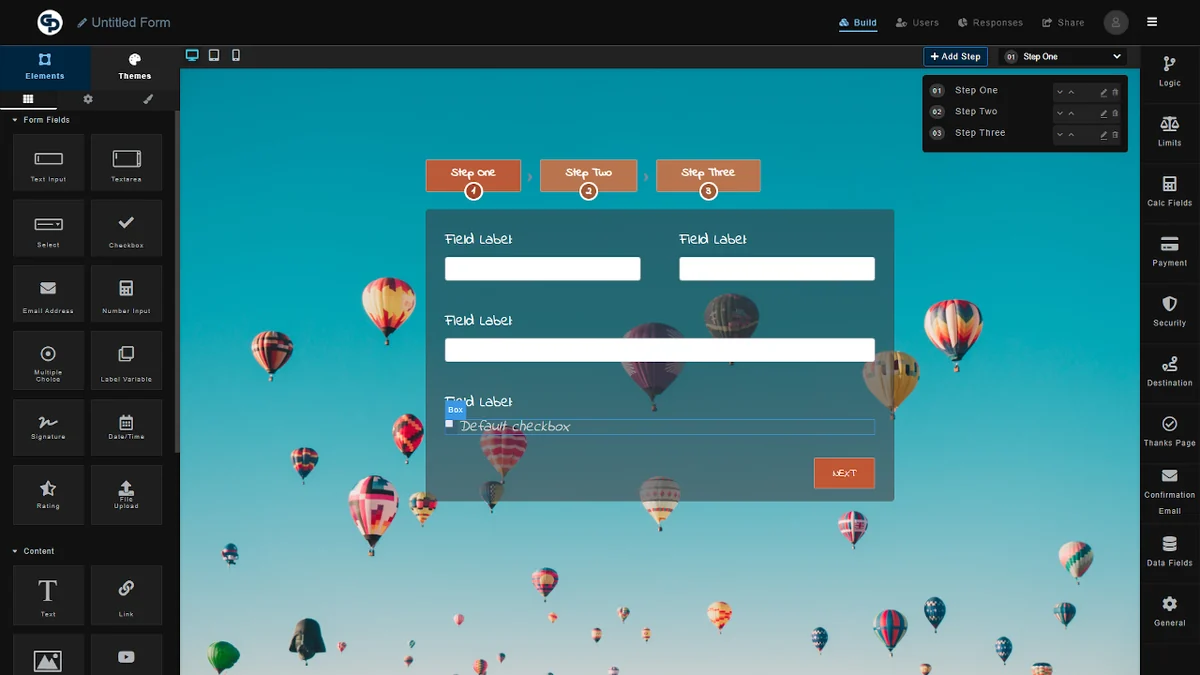Image resolution: width=1200 pixels, height=675 pixels.
Task: Choose the File Upload element
Action: (126, 493)
